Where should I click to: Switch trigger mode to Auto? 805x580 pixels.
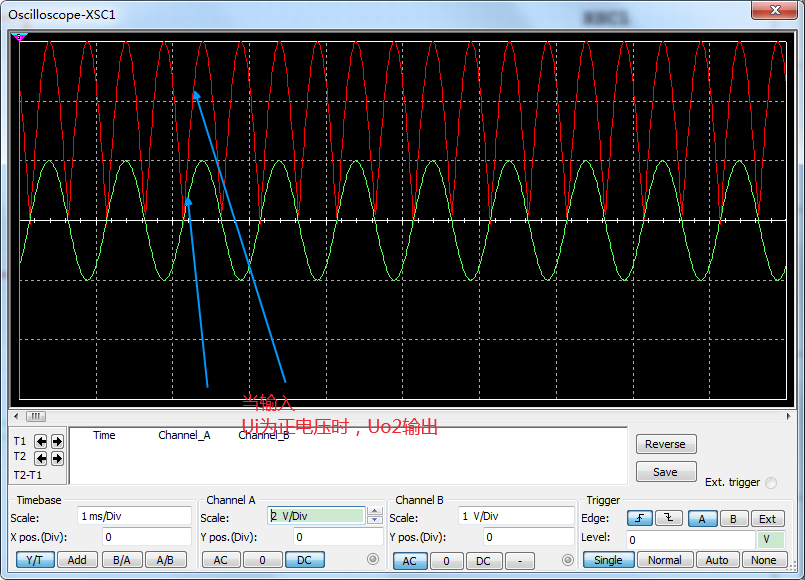(717, 560)
